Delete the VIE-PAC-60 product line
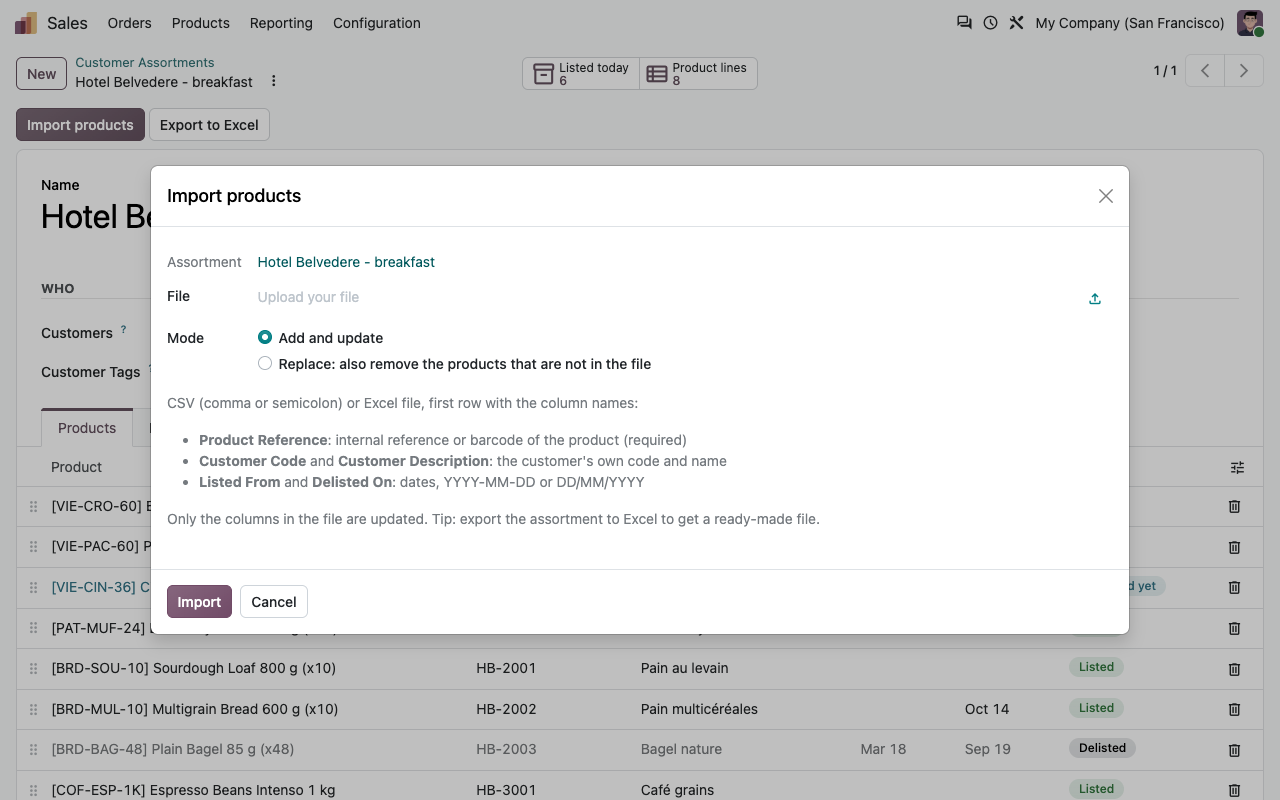1280x800 pixels. pyautogui.click(x=1234, y=547)
